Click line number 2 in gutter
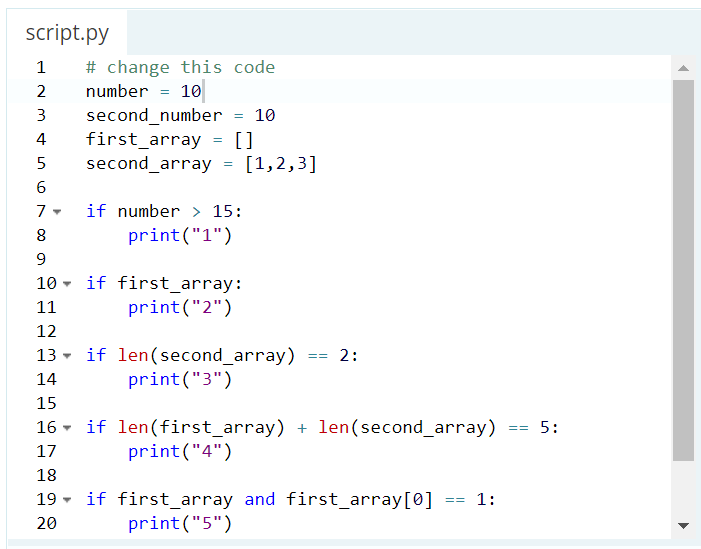Viewport: 701px width, 549px height. click(x=41, y=92)
